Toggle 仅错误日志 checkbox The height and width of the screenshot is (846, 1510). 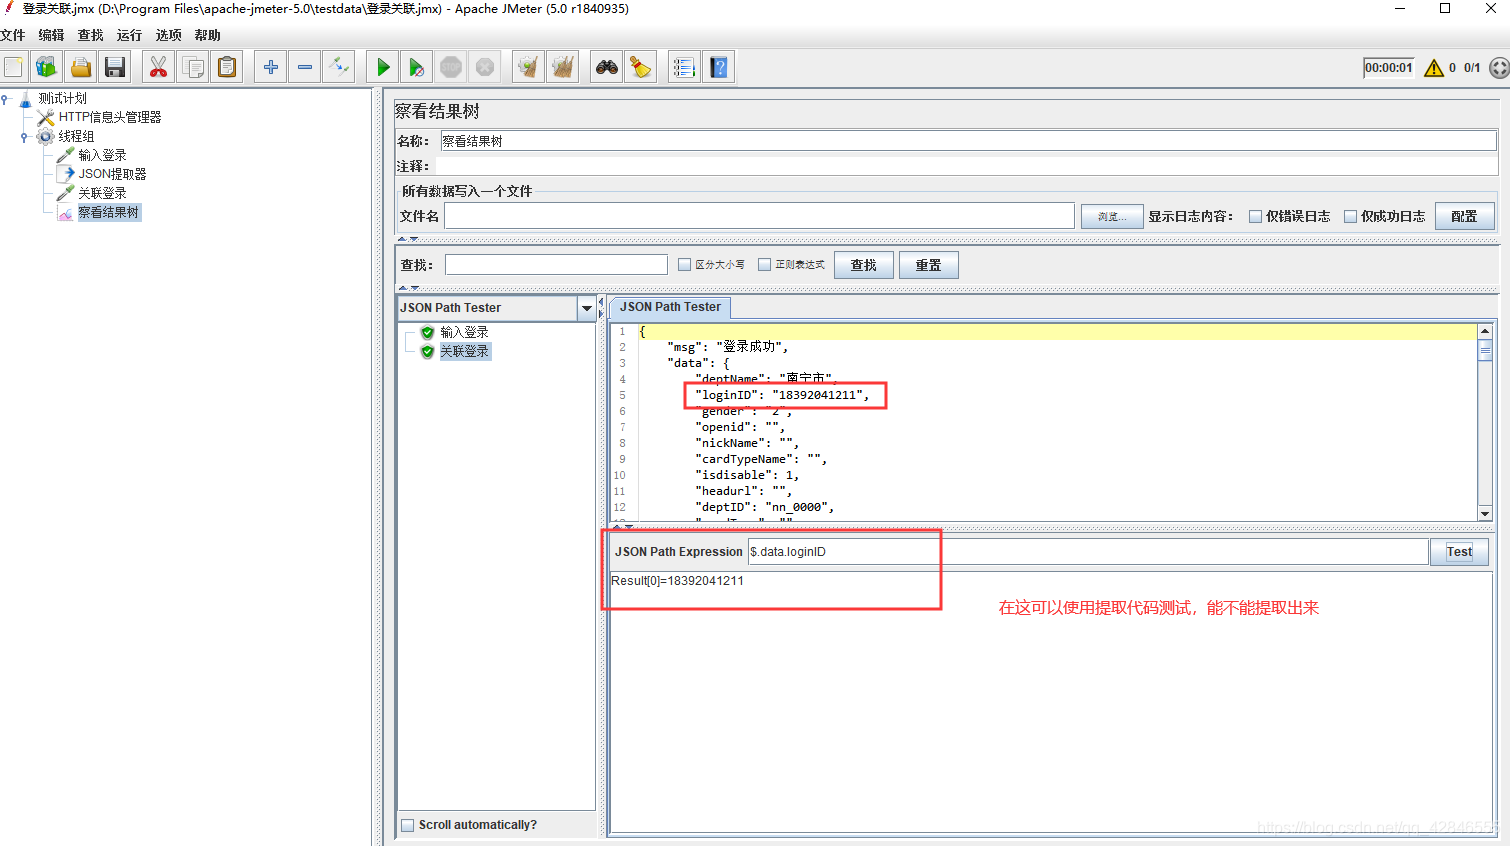pyautogui.click(x=1256, y=216)
